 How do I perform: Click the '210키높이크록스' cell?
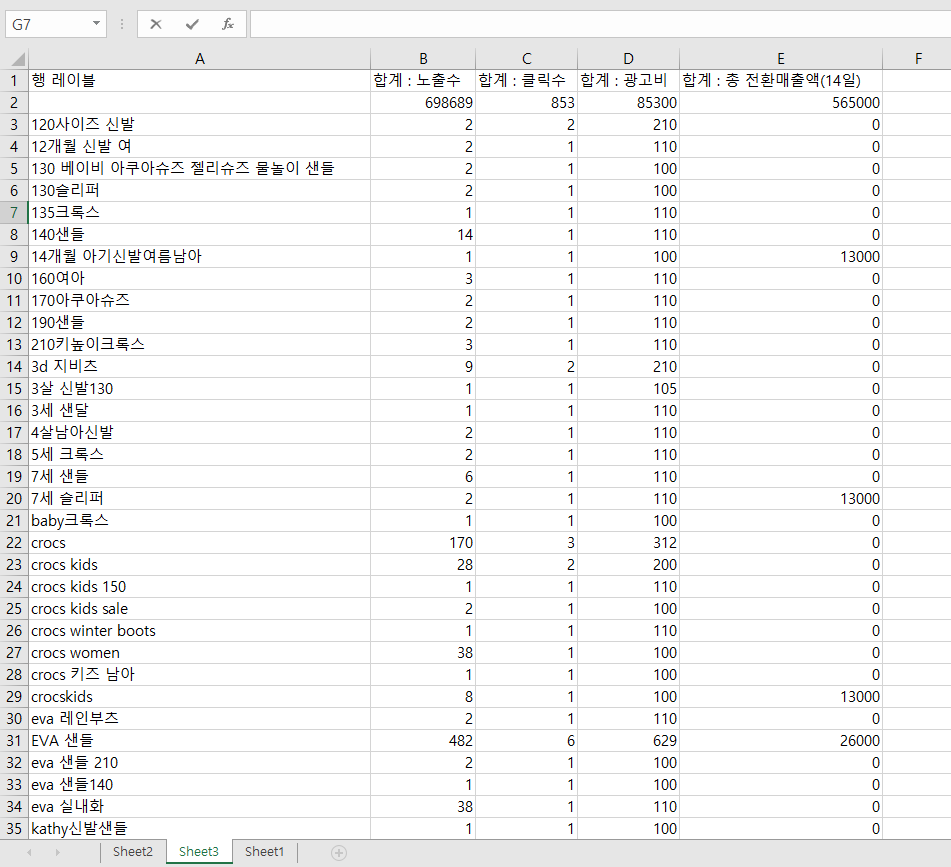tap(200, 344)
